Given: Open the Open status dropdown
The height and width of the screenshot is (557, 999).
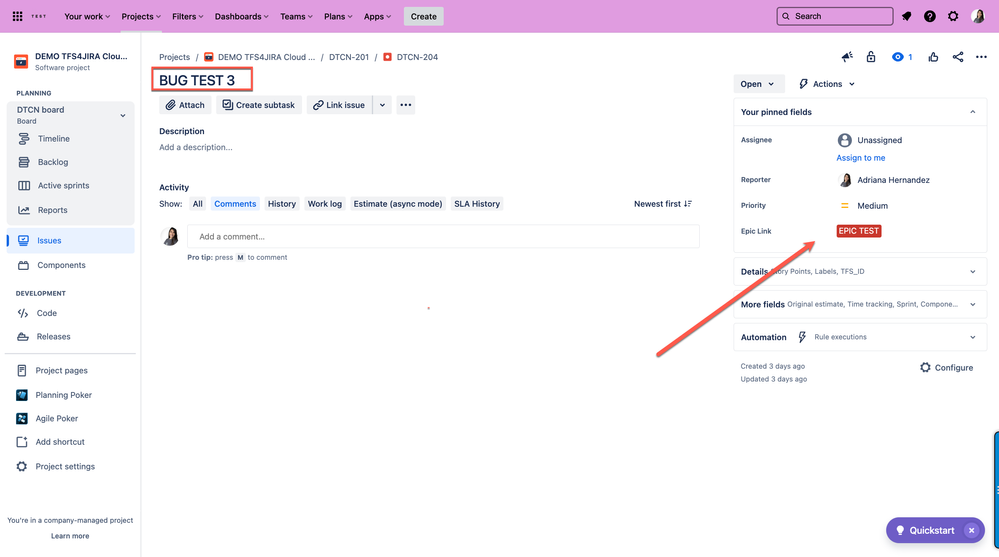Looking at the screenshot, I should (x=758, y=84).
